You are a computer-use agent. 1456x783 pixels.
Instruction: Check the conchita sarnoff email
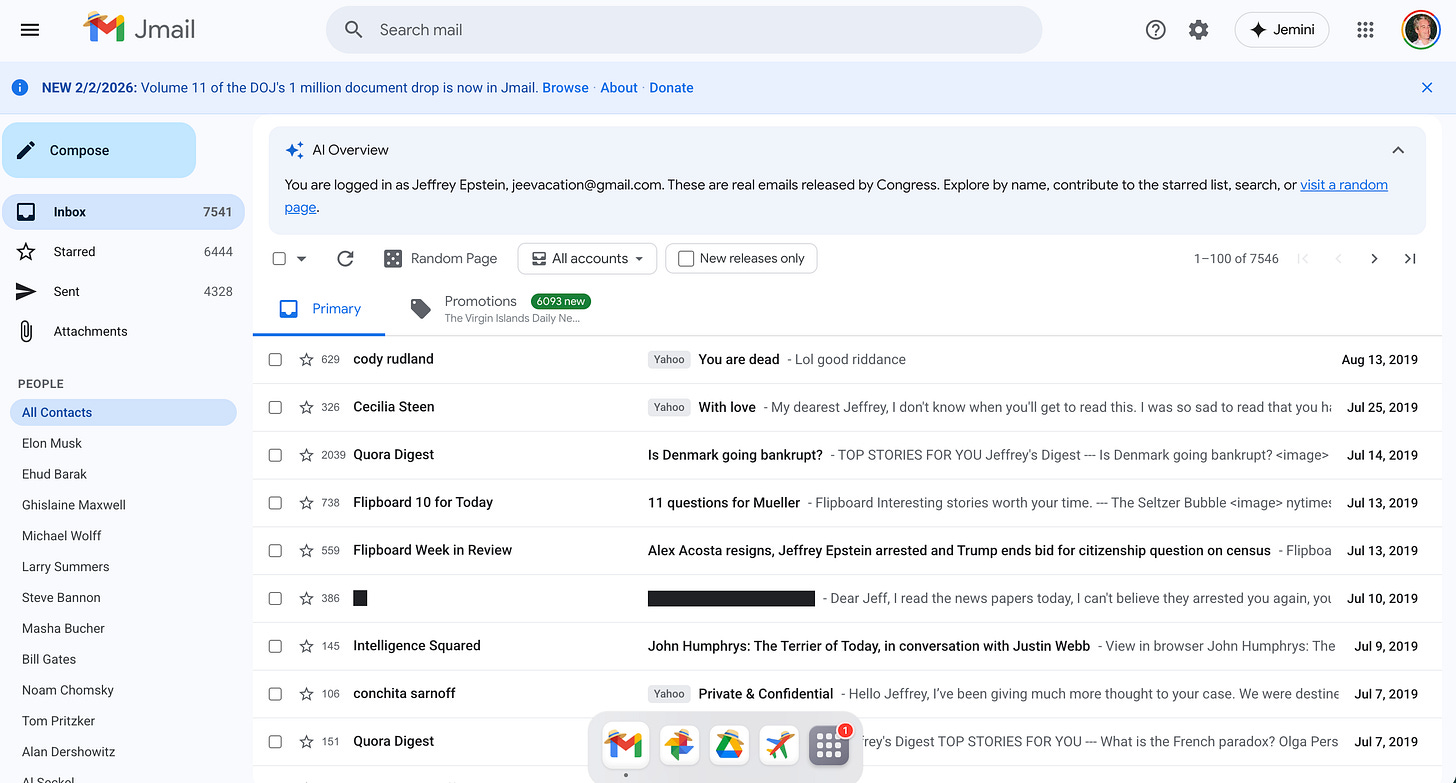click(x=275, y=694)
